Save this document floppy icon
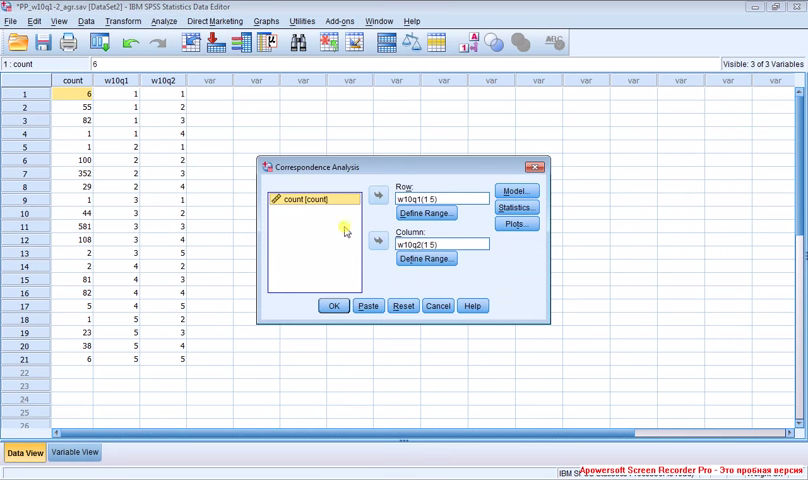This screenshot has height=480, width=808. [x=43, y=42]
